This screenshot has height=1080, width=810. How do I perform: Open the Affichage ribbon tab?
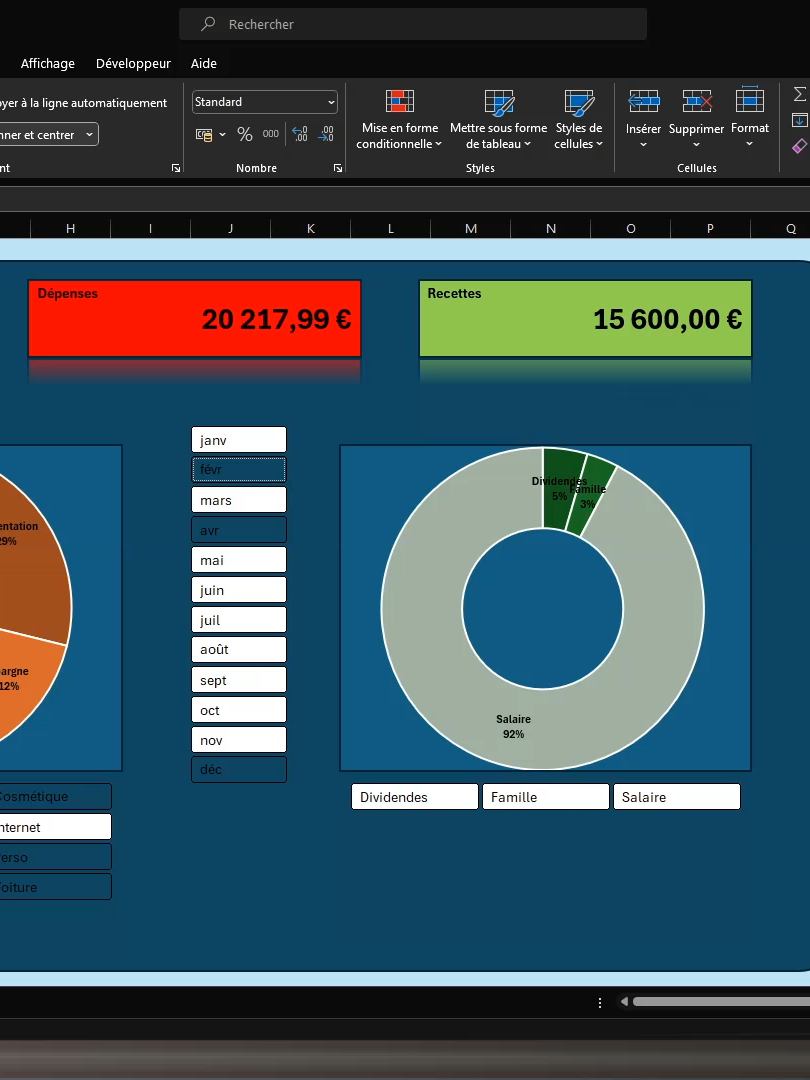(48, 63)
